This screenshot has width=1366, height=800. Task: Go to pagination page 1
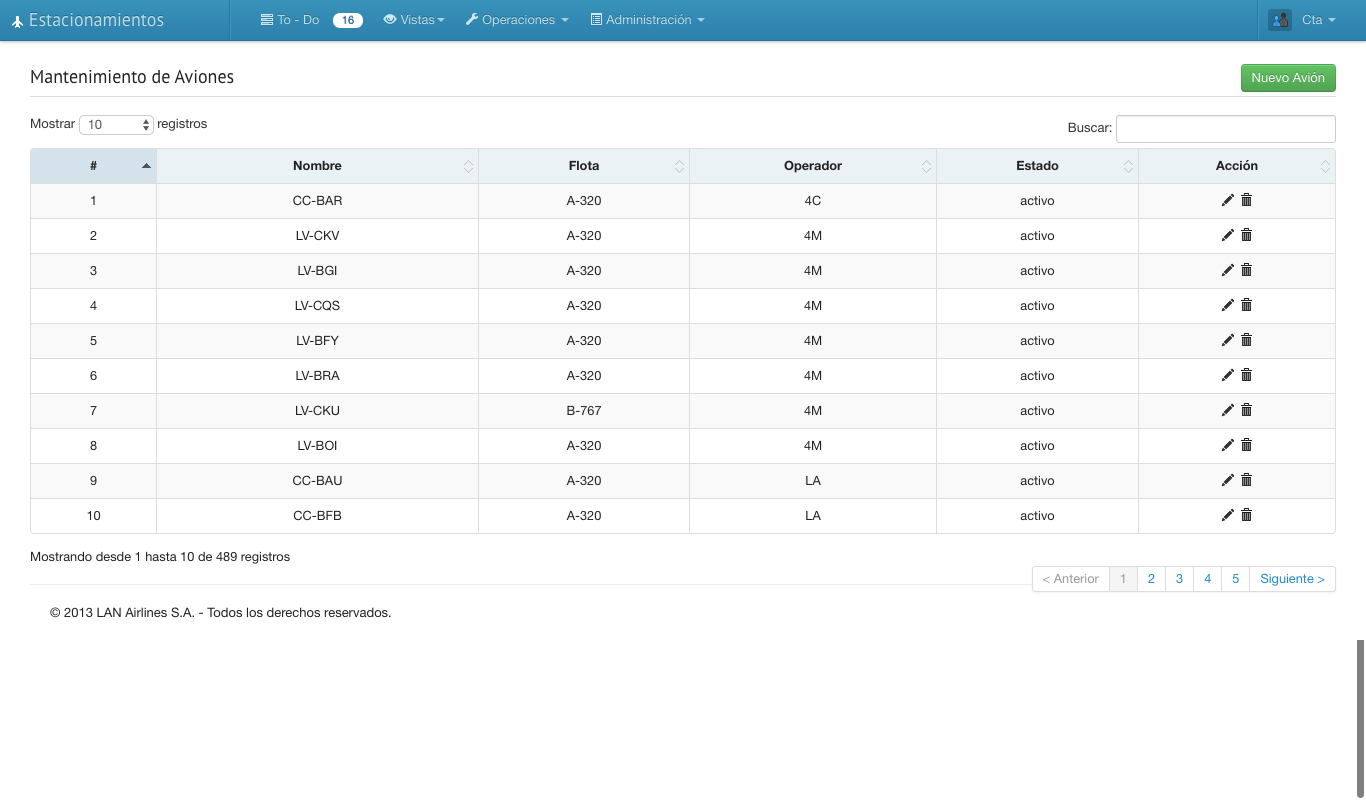1123,579
